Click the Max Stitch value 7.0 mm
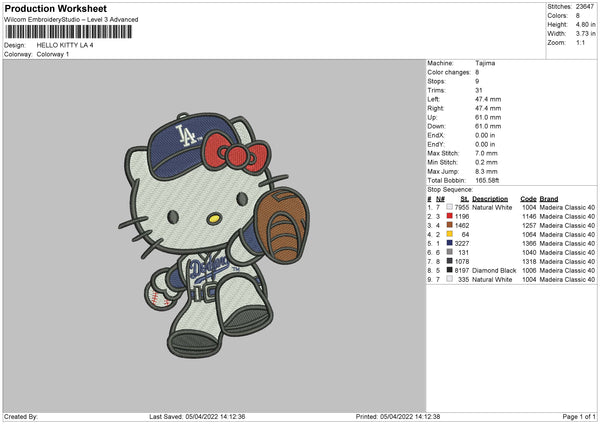Viewport: 600px width, 424px height. pos(486,153)
